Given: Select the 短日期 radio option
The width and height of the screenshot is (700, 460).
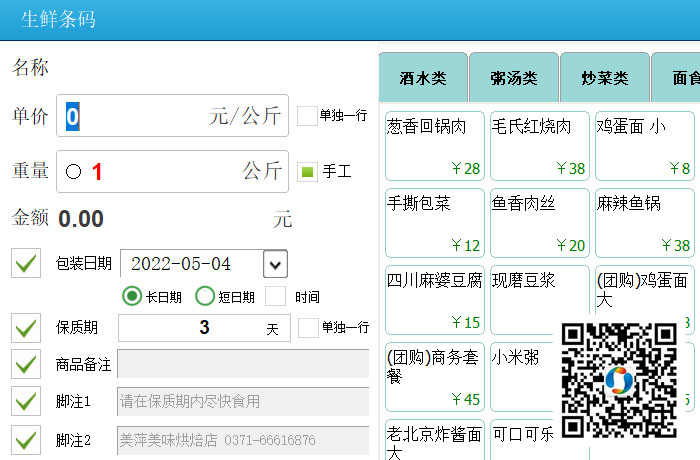Looking at the screenshot, I should pyautogui.click(x=205, y=296).
